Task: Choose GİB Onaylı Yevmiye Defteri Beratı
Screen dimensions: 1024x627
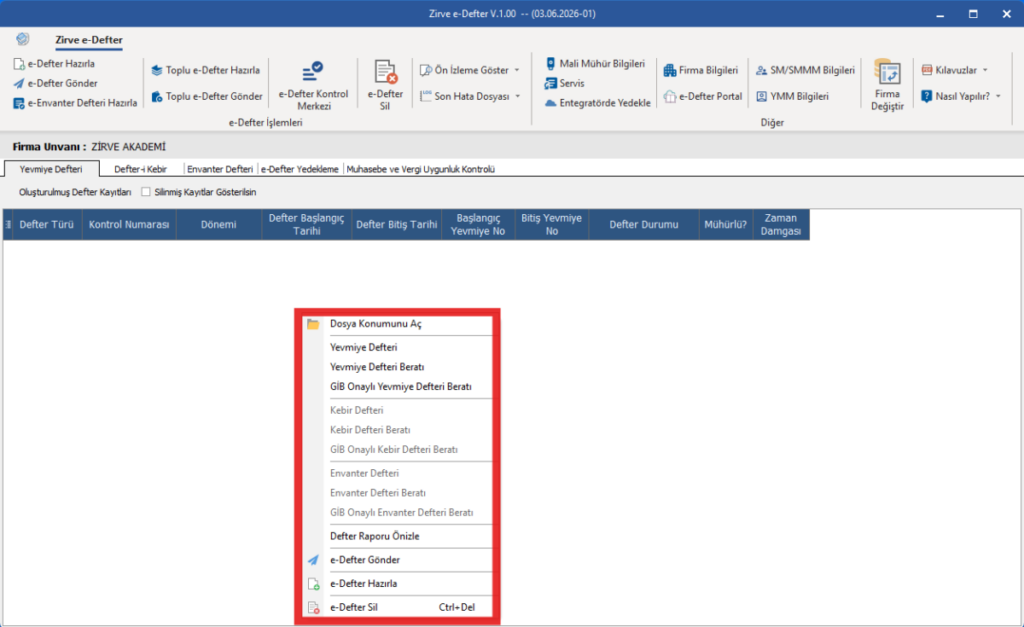Action: tap(398, 387)
